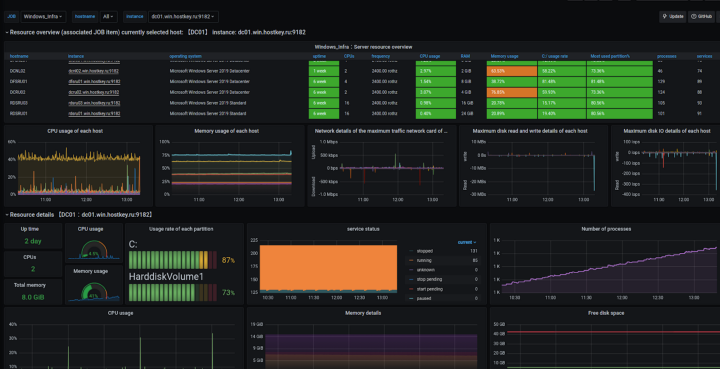
Task: Open the dfsru01.win.hostkey.ru:9182 instance link
Action: pyautogui.click(x=94, y=82)
